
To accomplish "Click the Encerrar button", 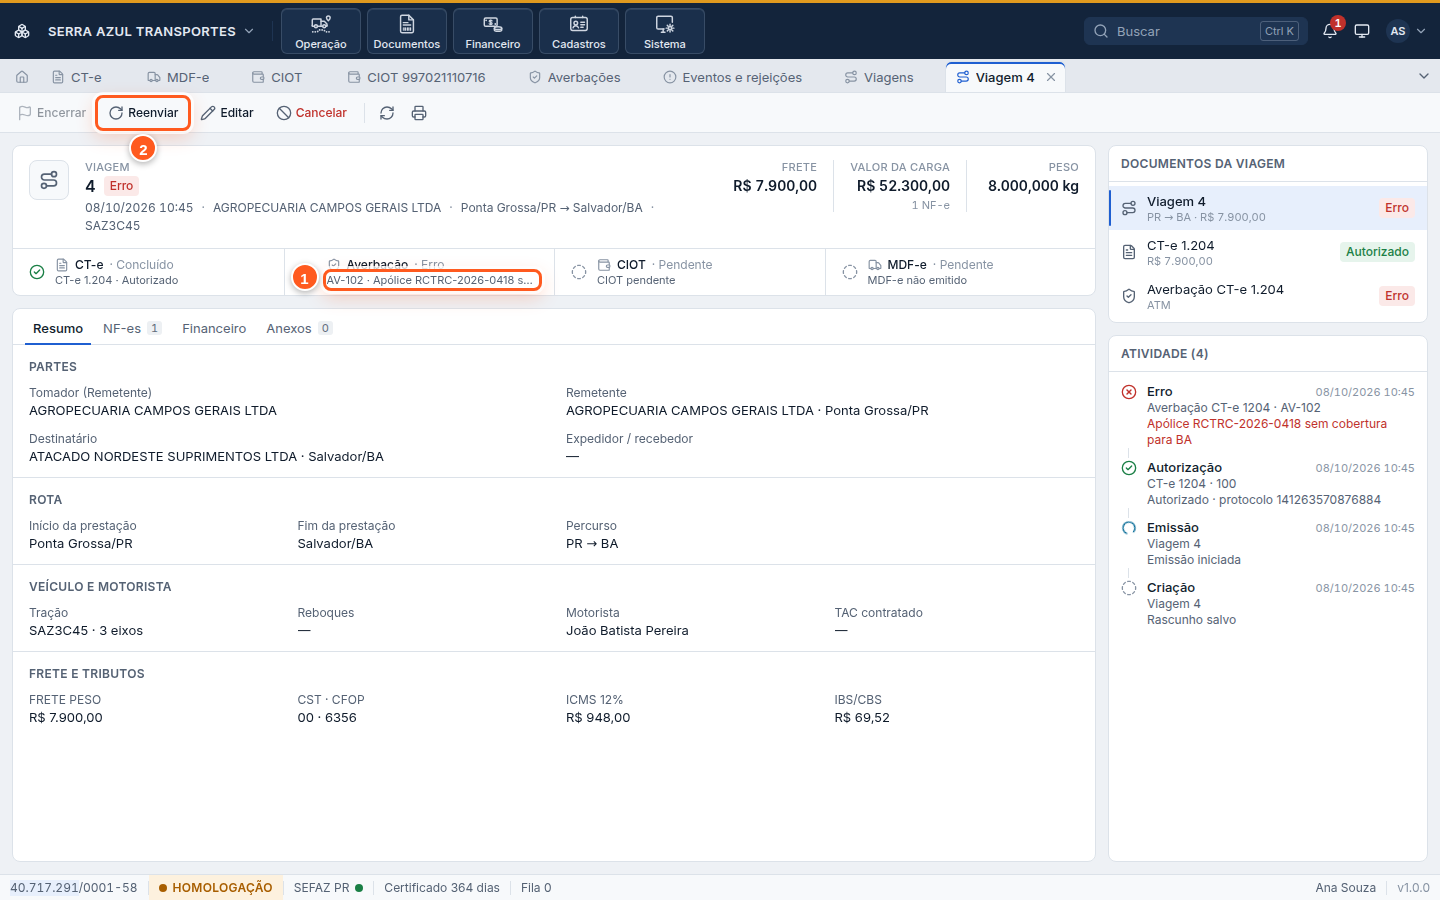I will point(52,113).
